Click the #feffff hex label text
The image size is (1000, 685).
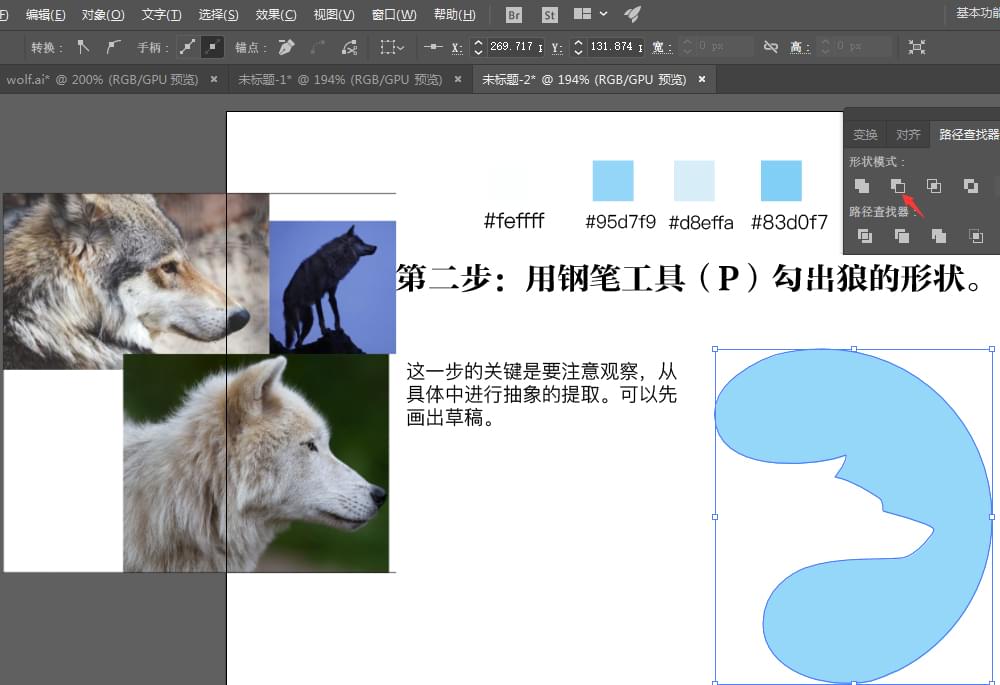tap(513, 221)
